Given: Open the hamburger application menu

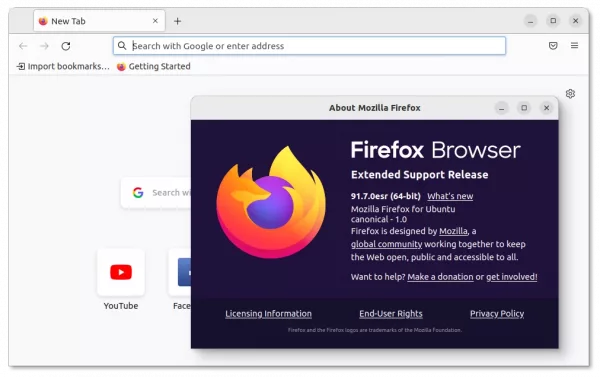Looking at the screenshot, I should pyautogui.click(x=574, y=46).
